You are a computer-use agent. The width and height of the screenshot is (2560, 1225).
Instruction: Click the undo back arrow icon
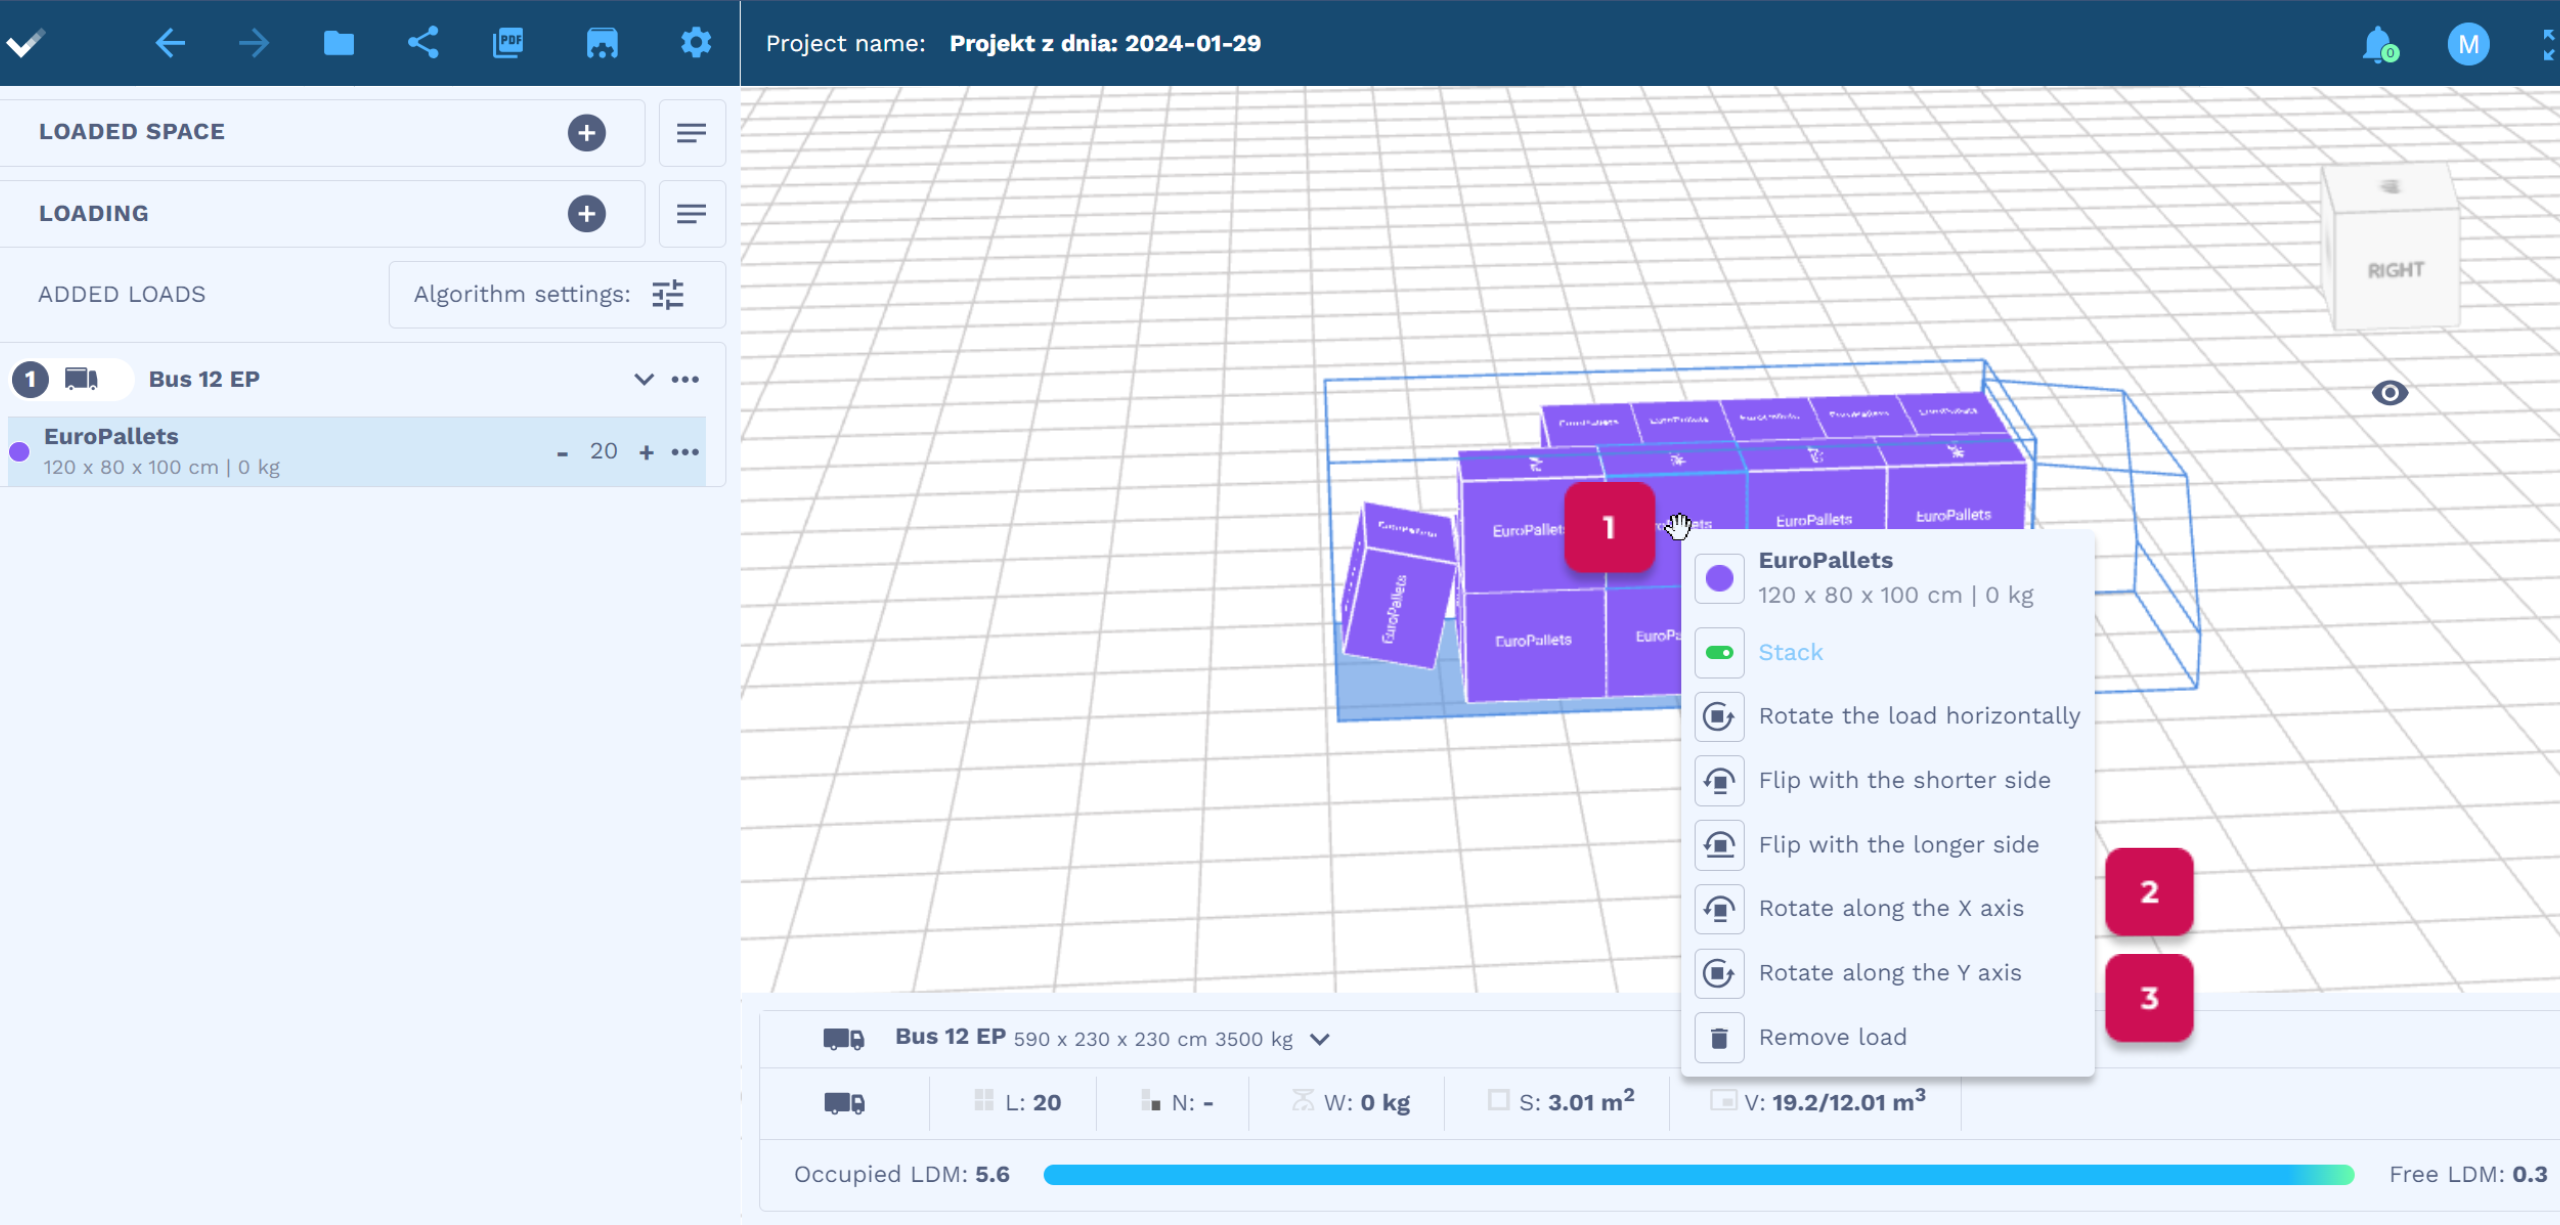pyautogui.click(x=170, y=43)
